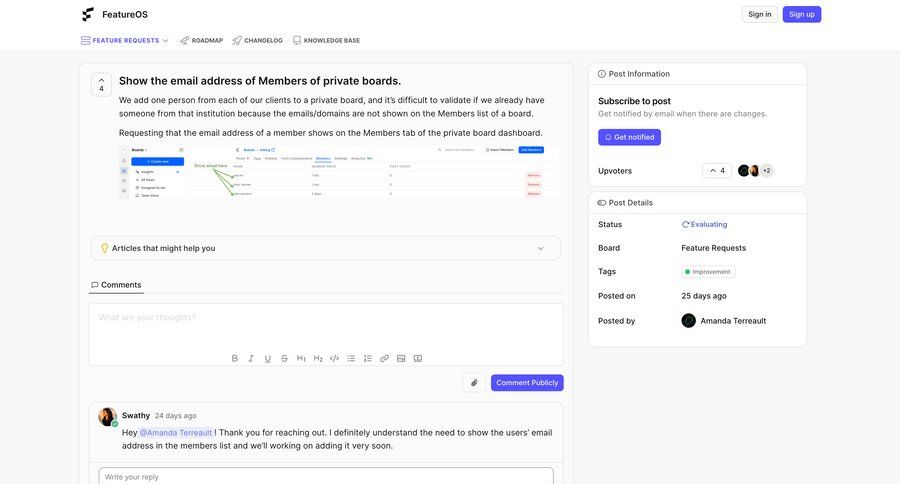Insert Heading 2 in the comment editor
This screenshot has width=900, height=484.
click(318, 358)
